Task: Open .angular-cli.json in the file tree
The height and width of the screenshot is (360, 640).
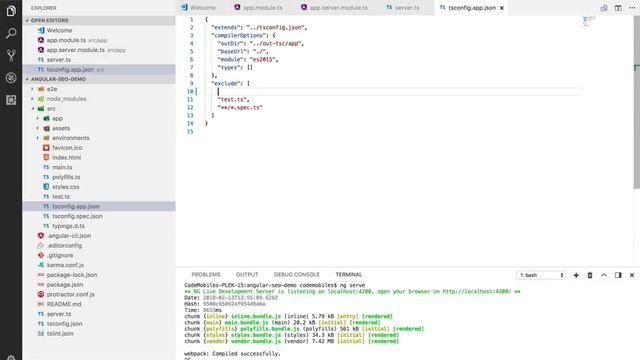Action: pyautogui.click(x=99, y=236)
